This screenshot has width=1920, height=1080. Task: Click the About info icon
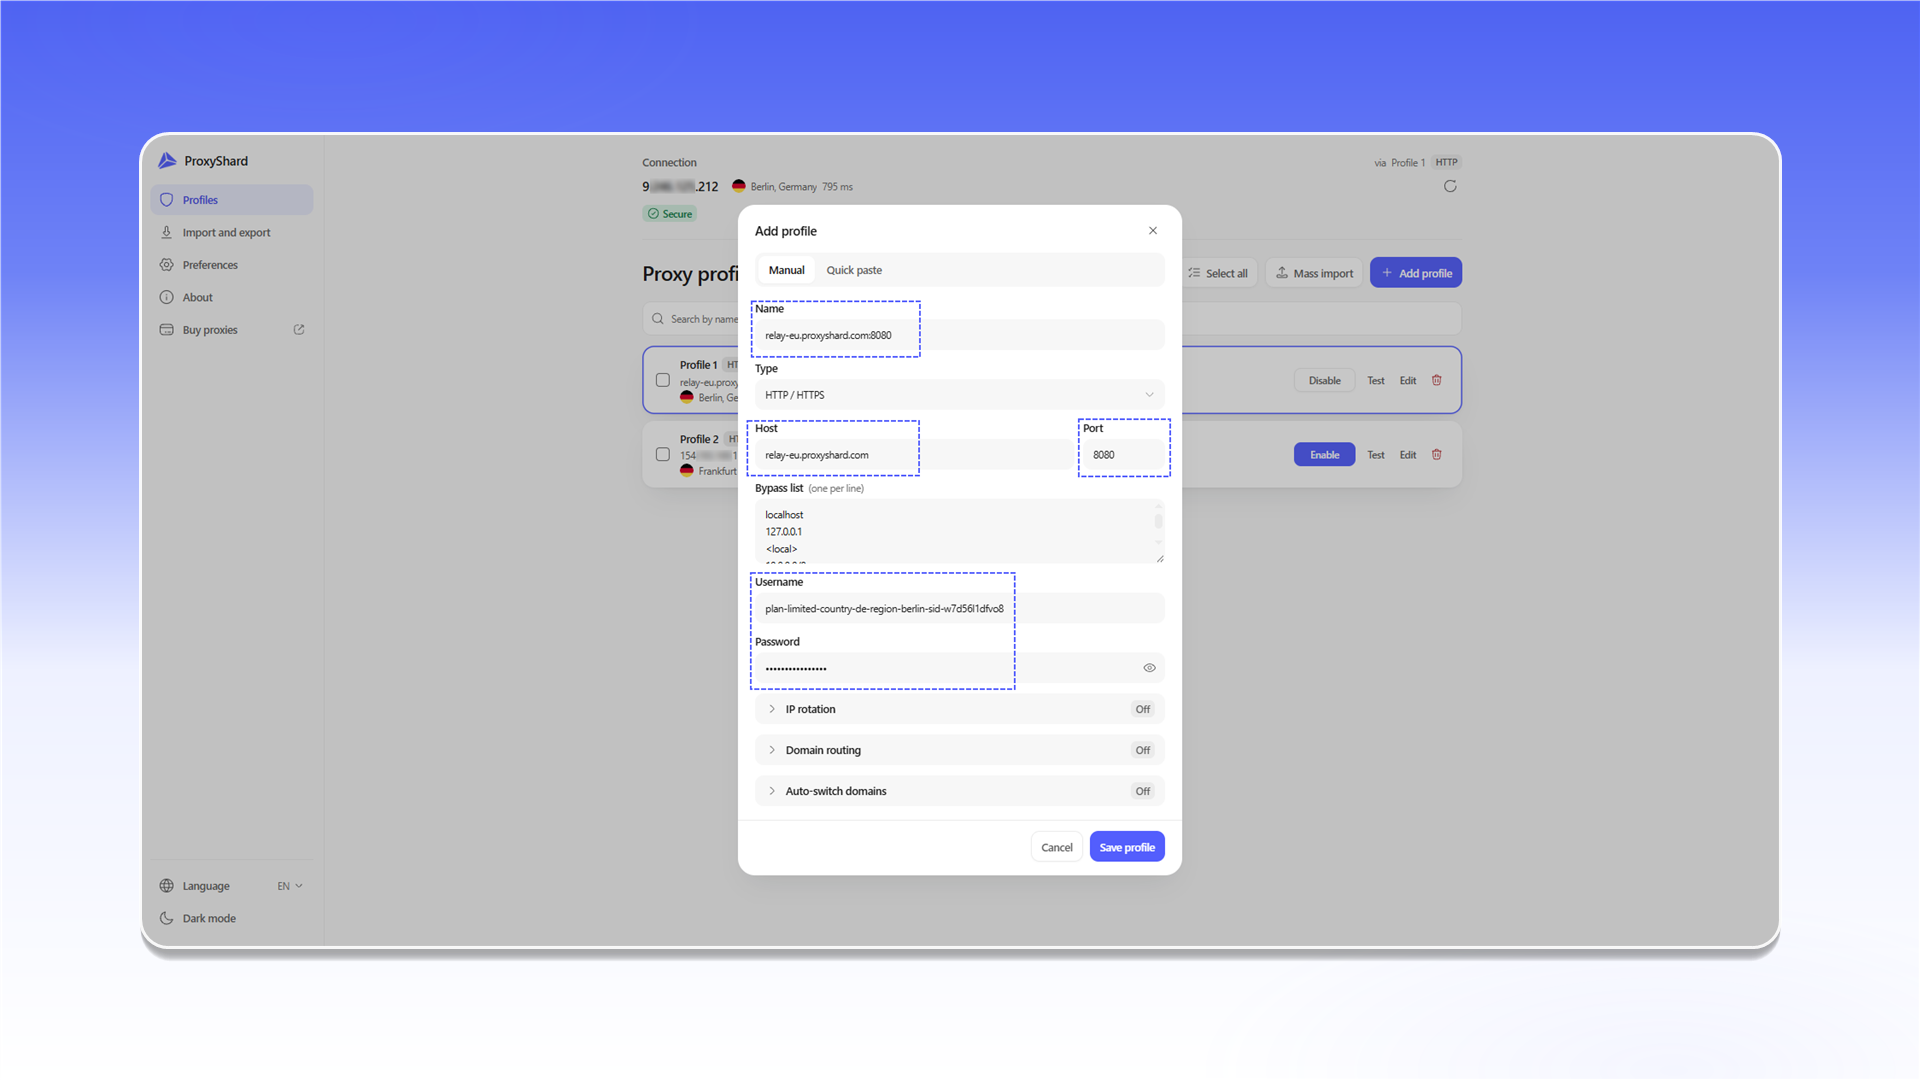(167, 297)
